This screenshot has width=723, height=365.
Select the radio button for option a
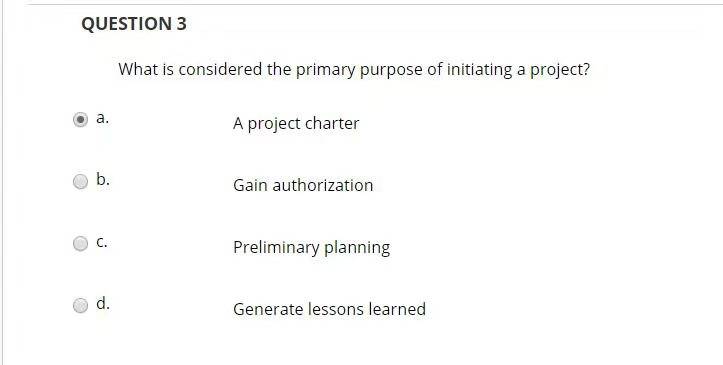(x=80, y=120)
